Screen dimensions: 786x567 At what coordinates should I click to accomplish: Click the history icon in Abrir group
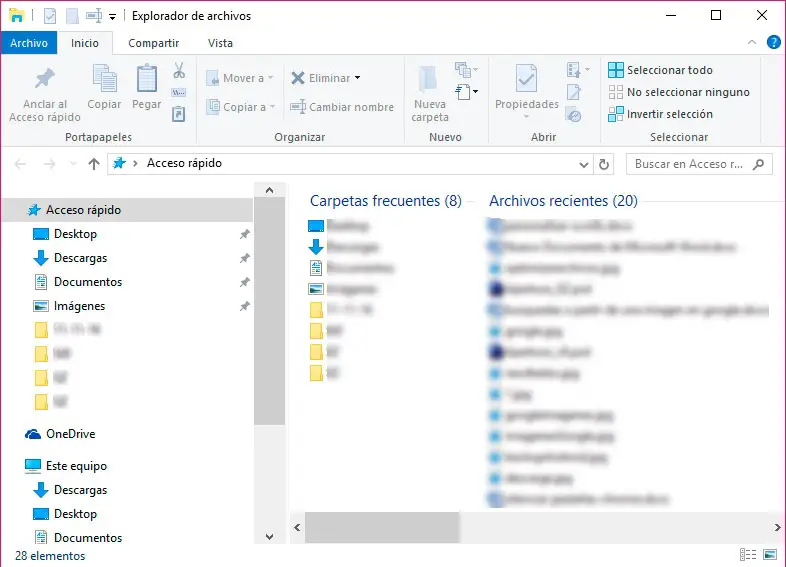pos(573,115)
